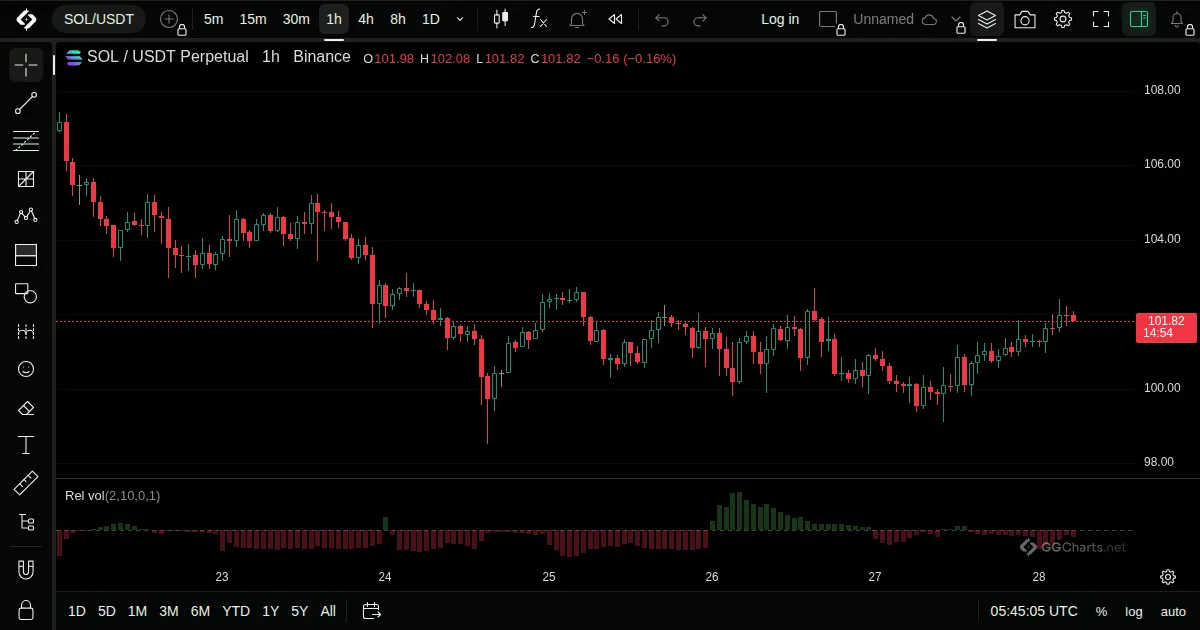This screenshot has width=1200, height=630.
Task: Undo the last action
Action: (x=661, y=19)
